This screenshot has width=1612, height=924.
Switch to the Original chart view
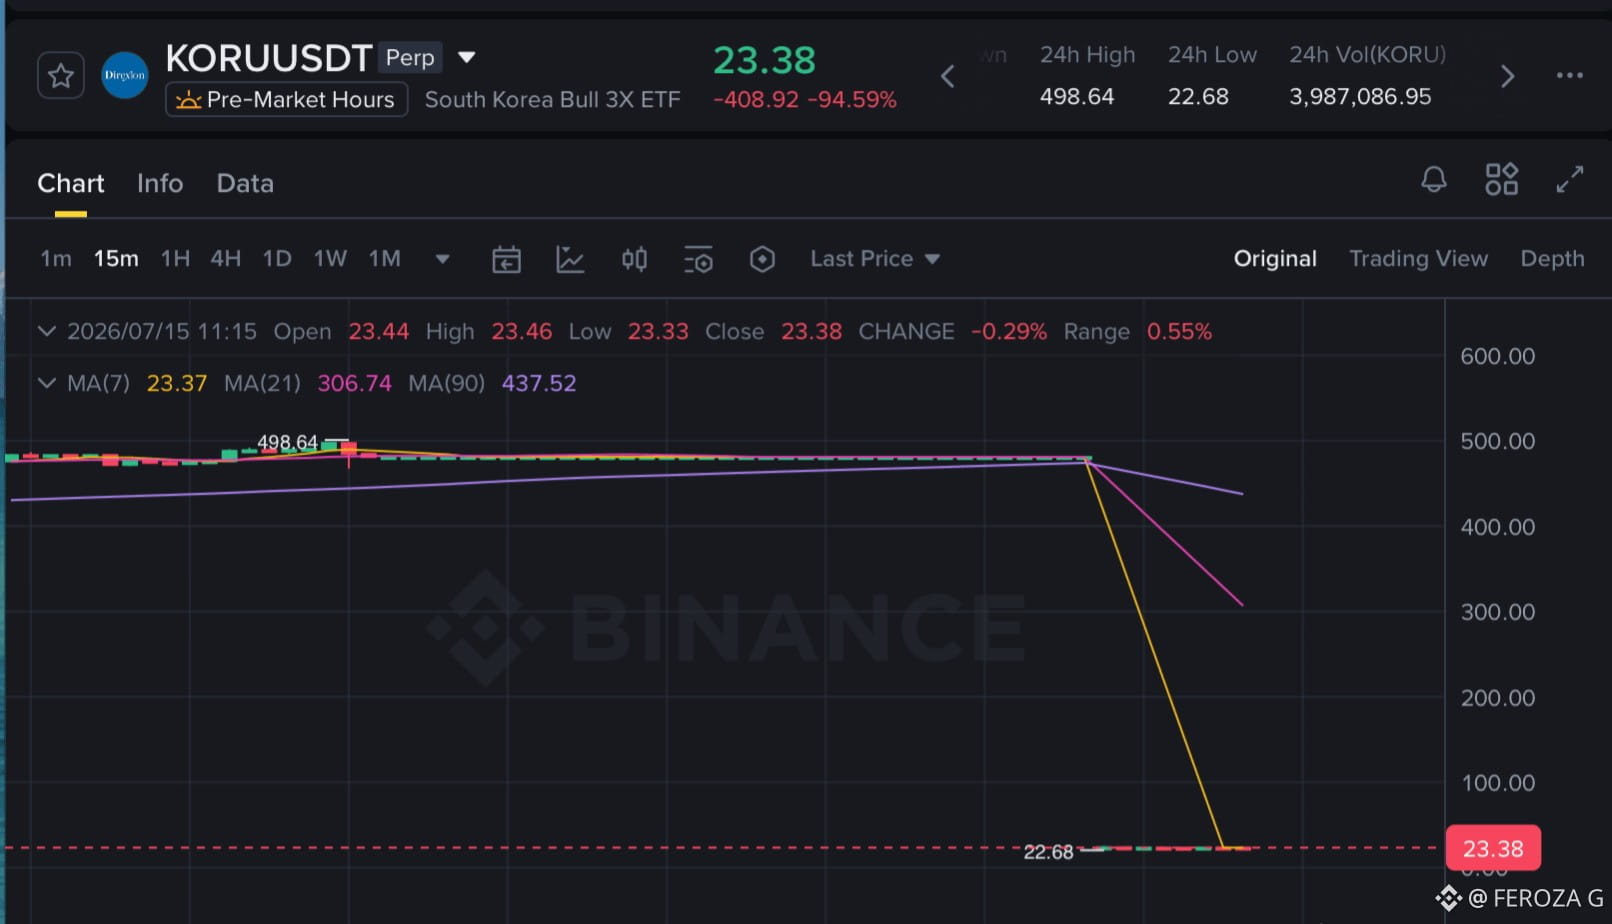pos(1275,259)
